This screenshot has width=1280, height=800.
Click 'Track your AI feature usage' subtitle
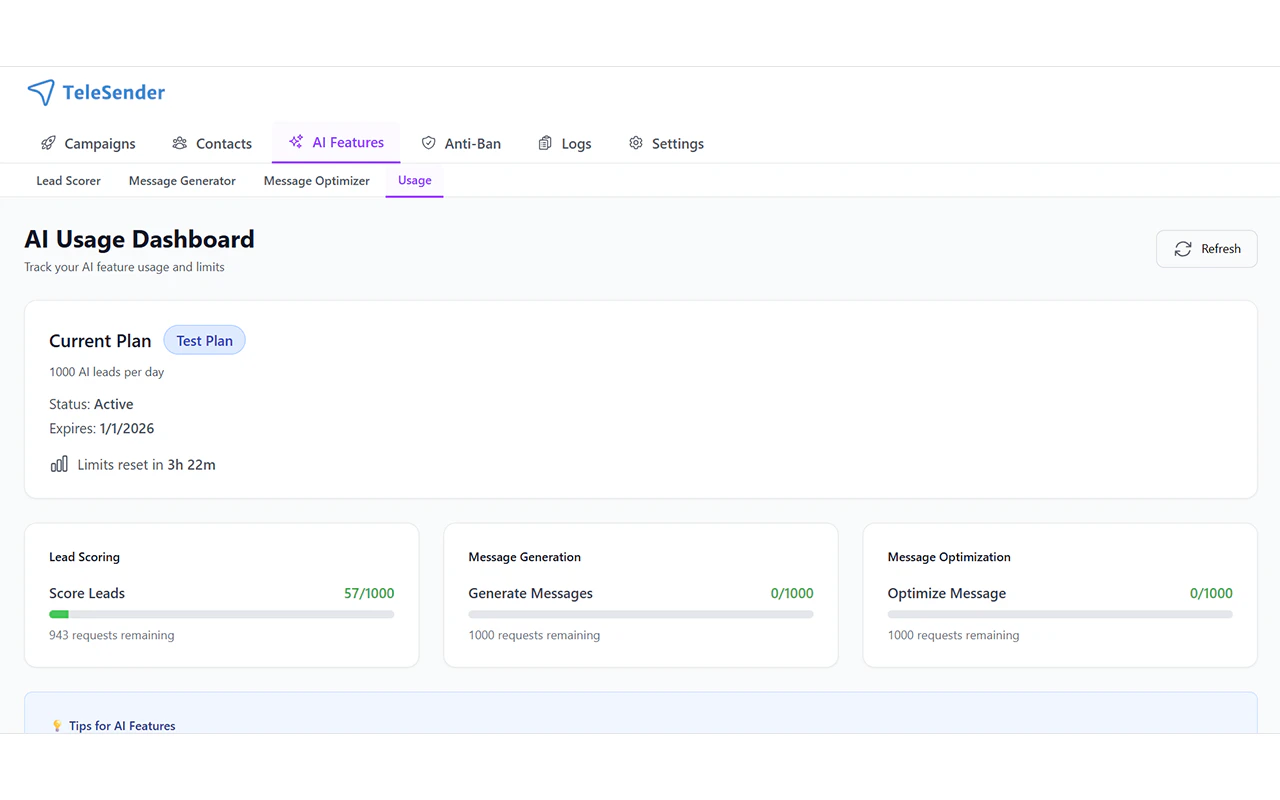point(124,267)
